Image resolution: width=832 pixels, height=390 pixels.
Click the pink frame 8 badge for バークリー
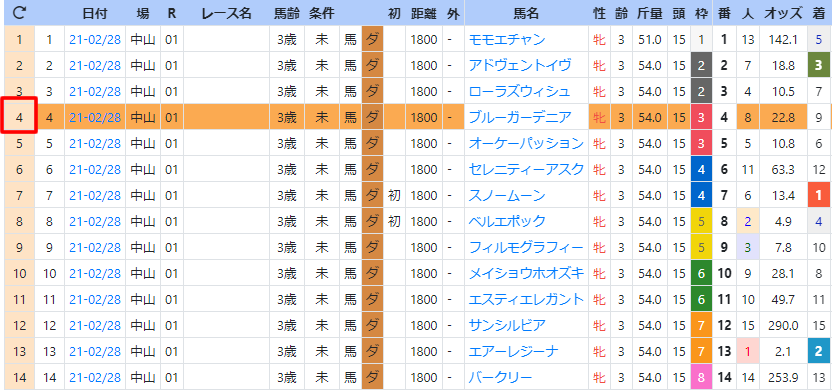pyautogui.click(x=701, y=377)
